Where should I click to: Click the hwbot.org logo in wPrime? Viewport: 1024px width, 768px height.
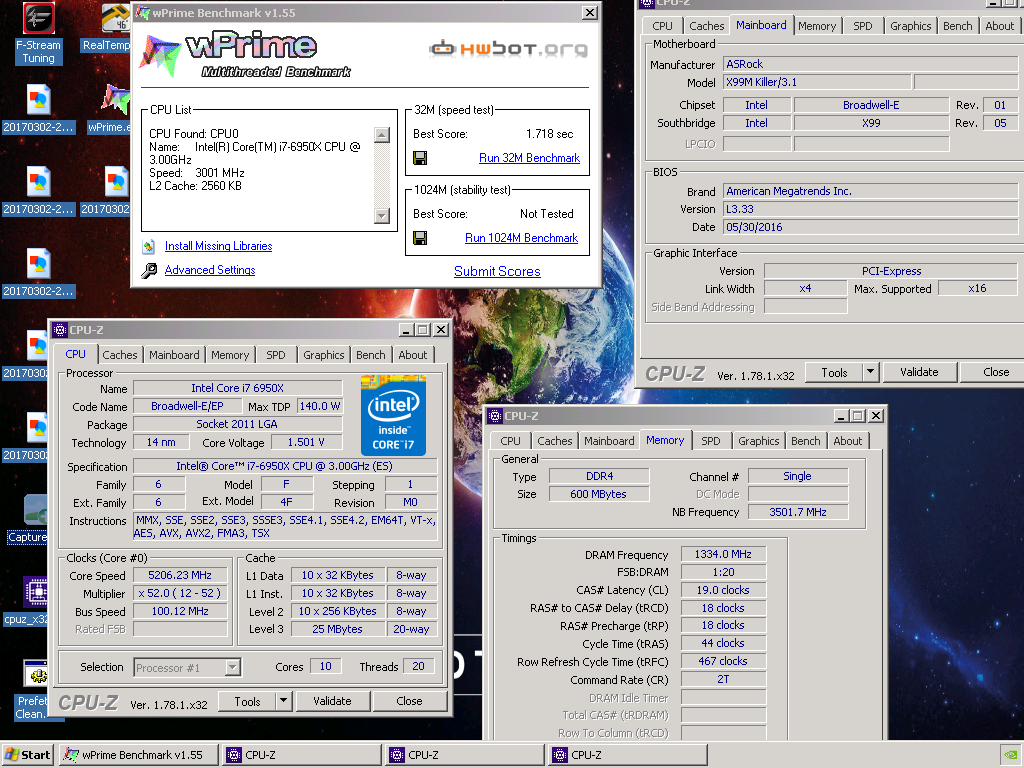508,48
